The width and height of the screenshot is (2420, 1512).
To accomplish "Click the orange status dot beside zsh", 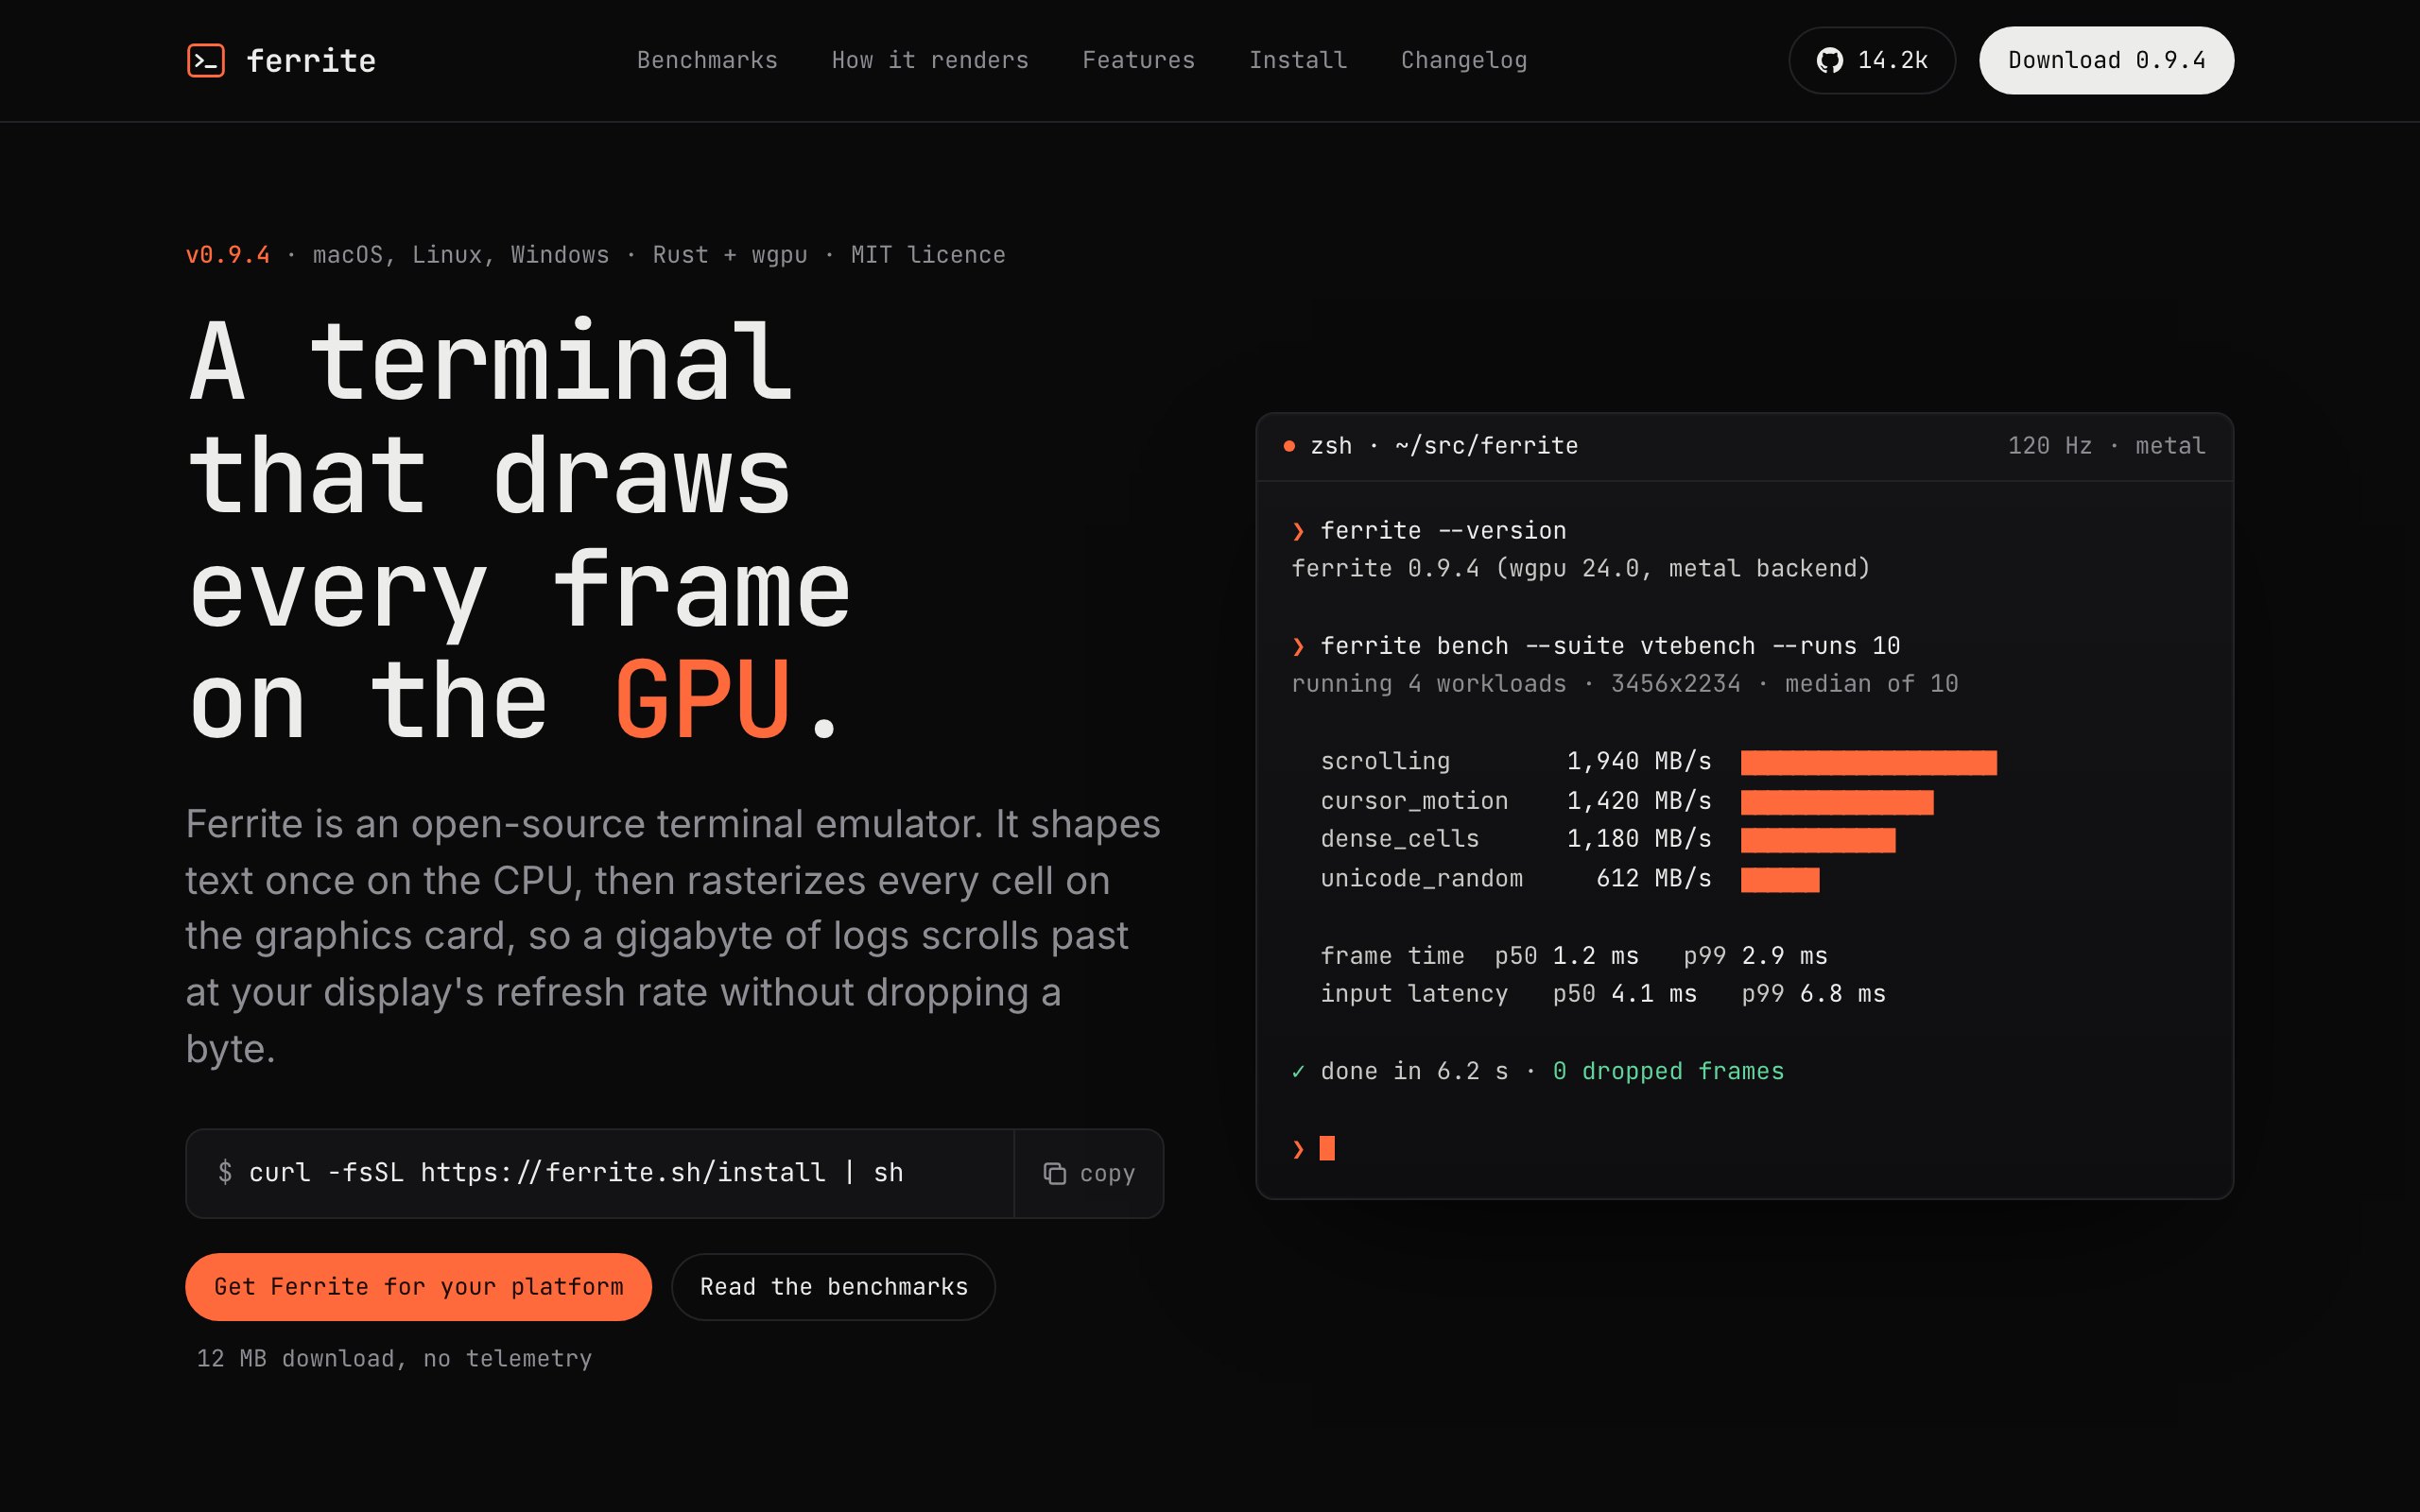I will pos(1289,446).
